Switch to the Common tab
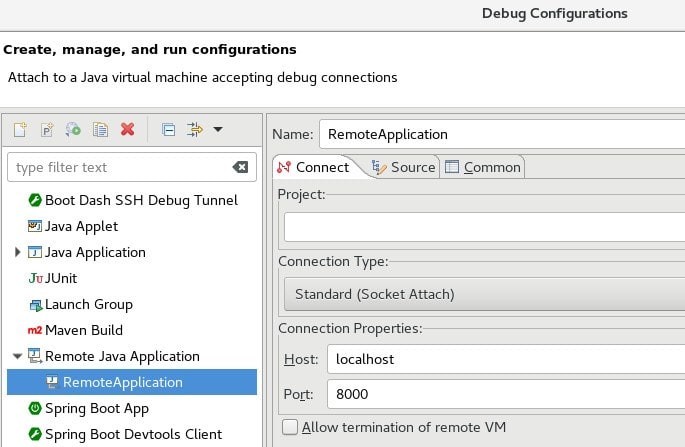Image resolution: width=685 pixels, height=447 pixels. pyautogui.click(x=483, y=167)
